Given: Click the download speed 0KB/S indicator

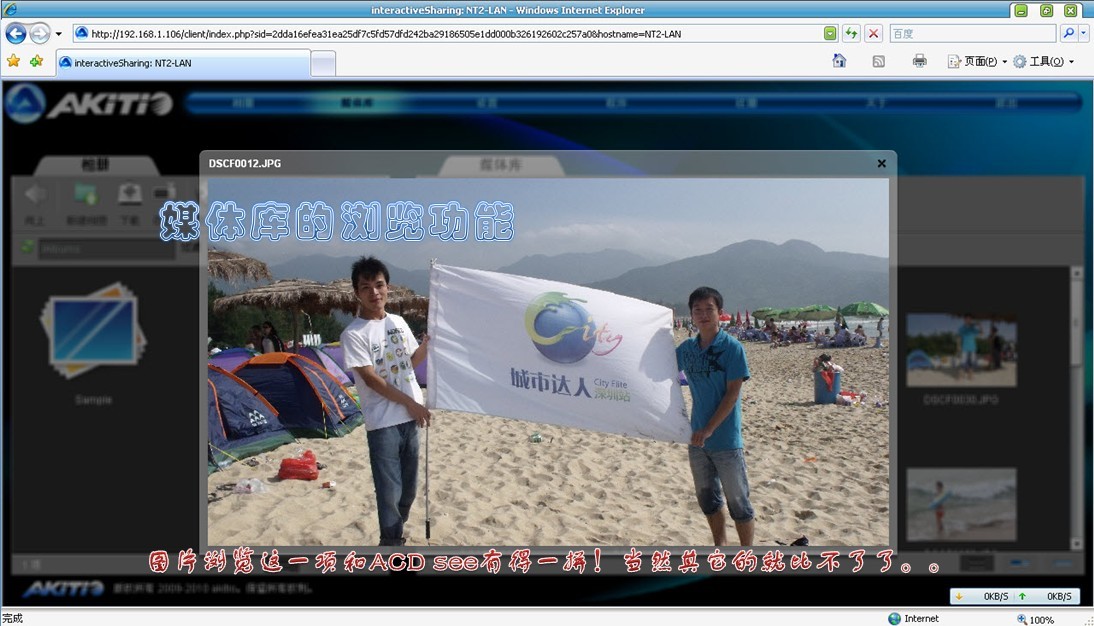Looking at the screenshot, I should 984,596.
